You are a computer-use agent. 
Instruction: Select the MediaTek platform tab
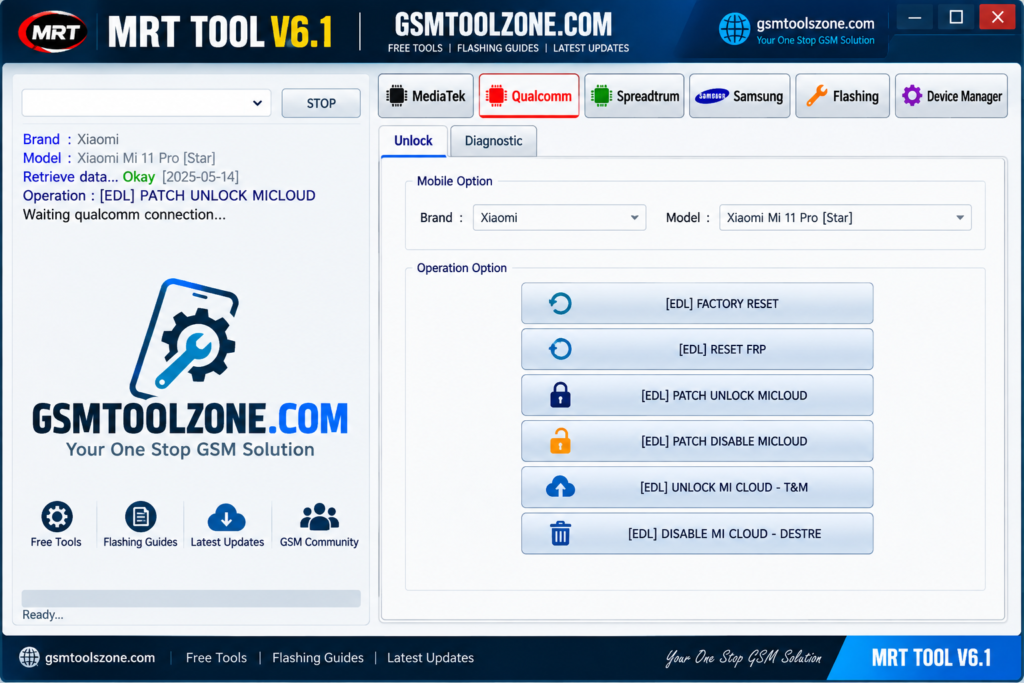pos(426,96)
